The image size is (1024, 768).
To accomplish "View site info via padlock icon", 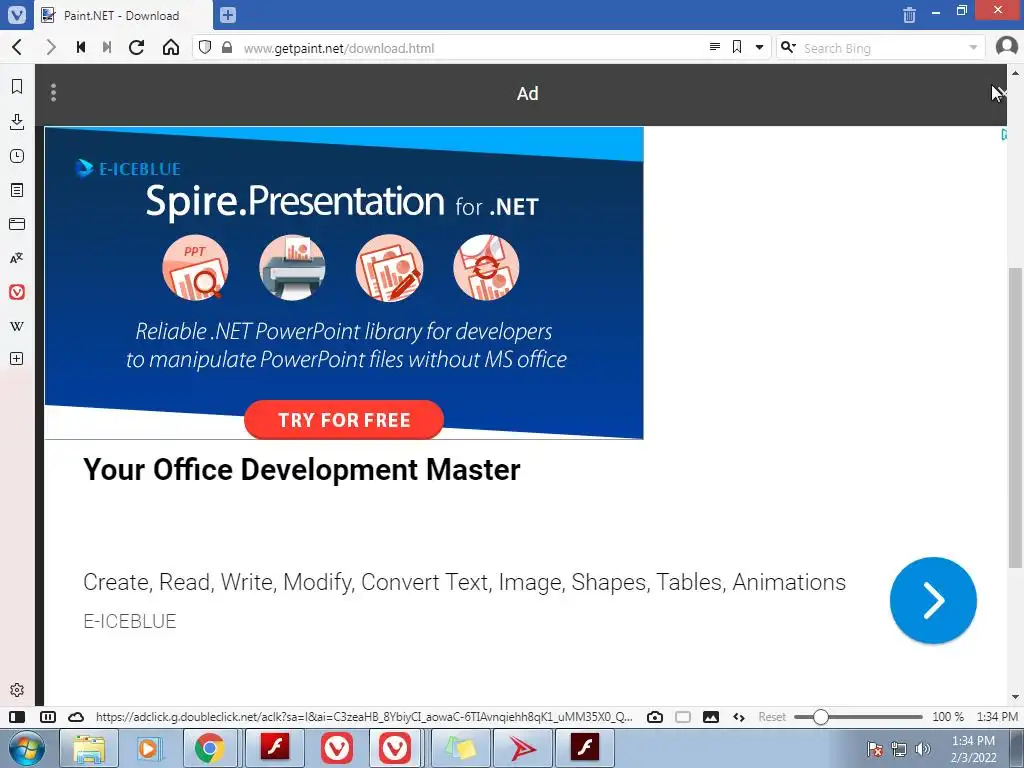I will (227, 47).
